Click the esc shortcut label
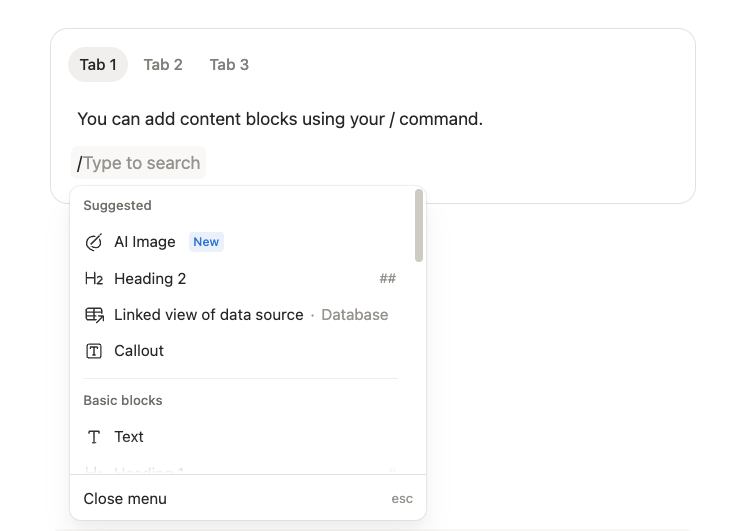The image size is (741, 531). (x=402, y=499)
